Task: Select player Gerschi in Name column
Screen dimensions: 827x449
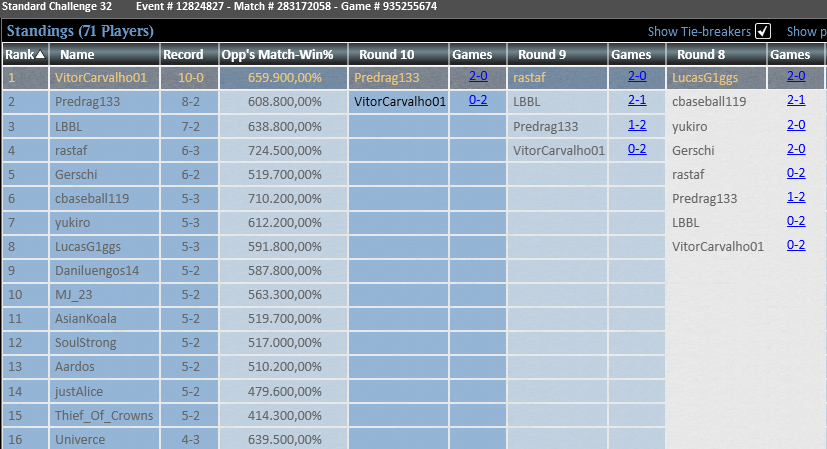Action: 76,175
